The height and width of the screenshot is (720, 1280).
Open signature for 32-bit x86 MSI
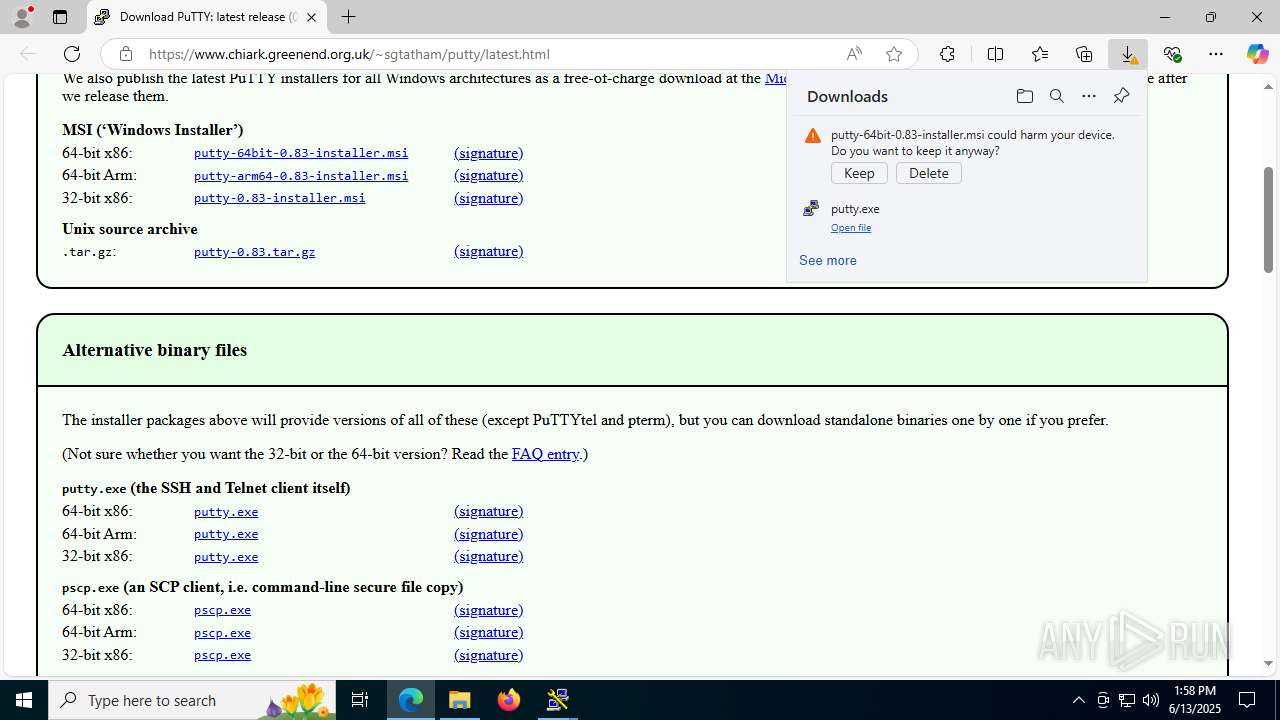pyautogui.click(x=489, y=198)
